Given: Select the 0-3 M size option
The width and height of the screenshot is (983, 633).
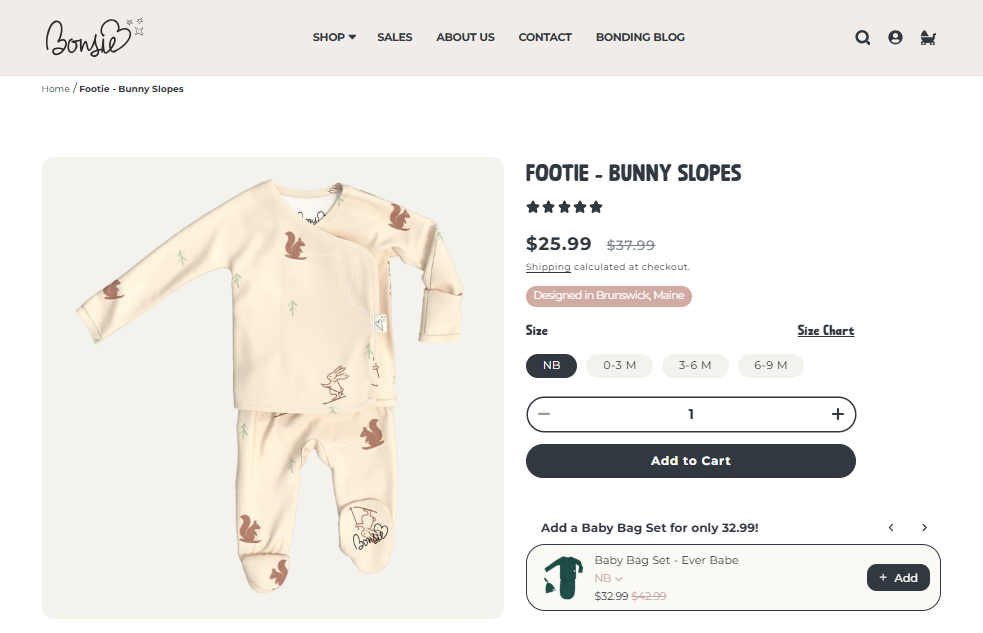Looking at the screenshot, I should 619,365.
